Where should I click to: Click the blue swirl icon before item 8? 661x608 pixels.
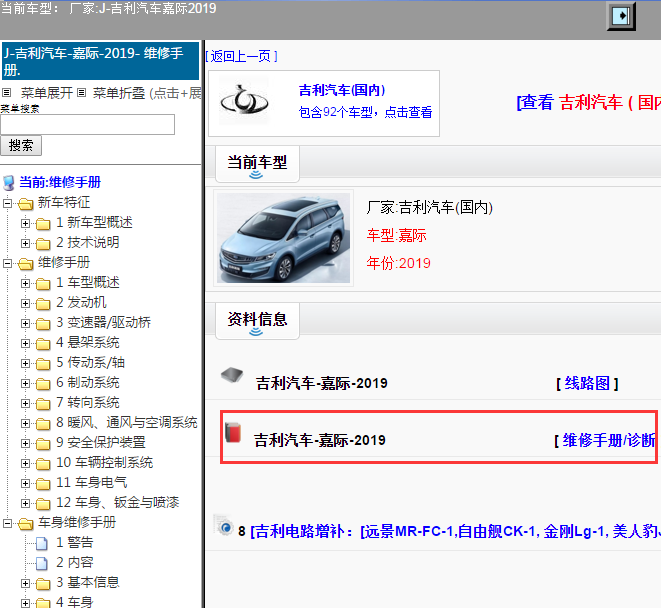coord(225,527)
